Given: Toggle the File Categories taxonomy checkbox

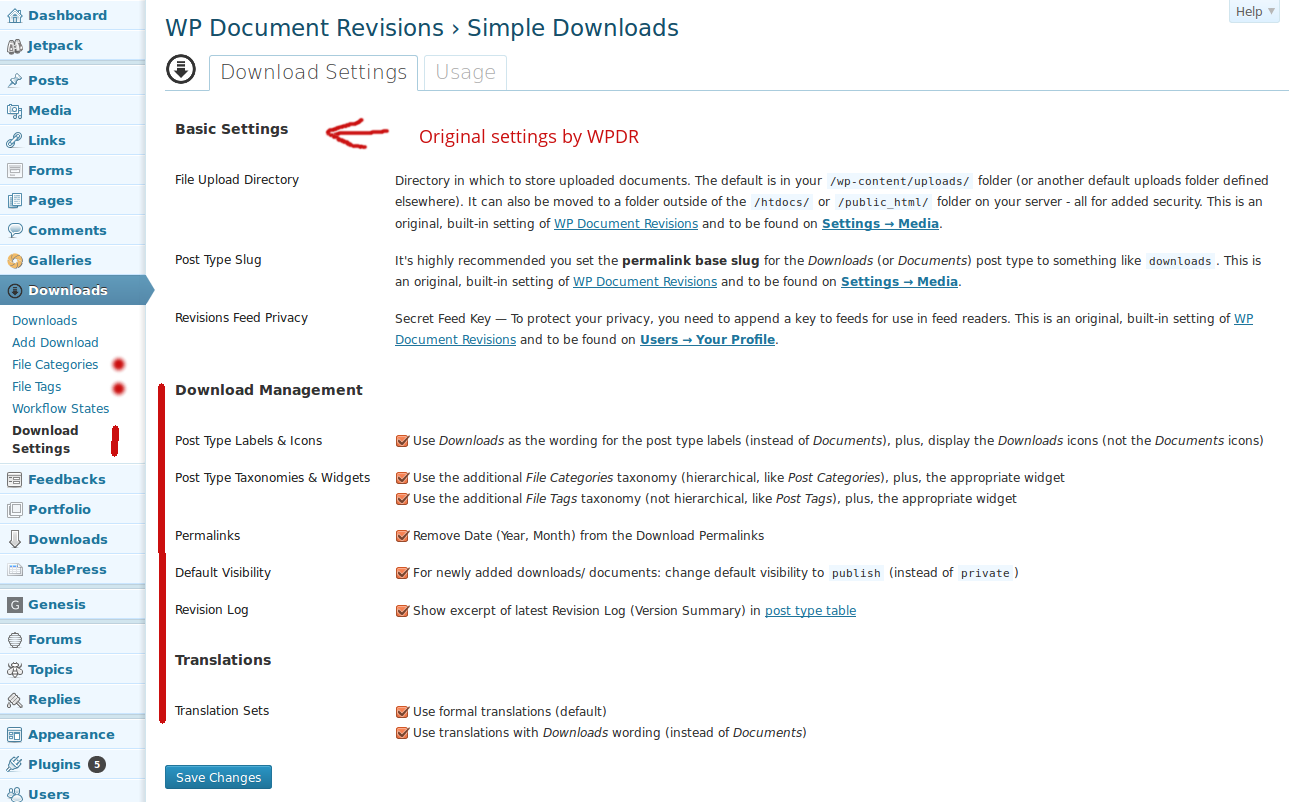Looking at the screenshot, I should coord(403,478).
